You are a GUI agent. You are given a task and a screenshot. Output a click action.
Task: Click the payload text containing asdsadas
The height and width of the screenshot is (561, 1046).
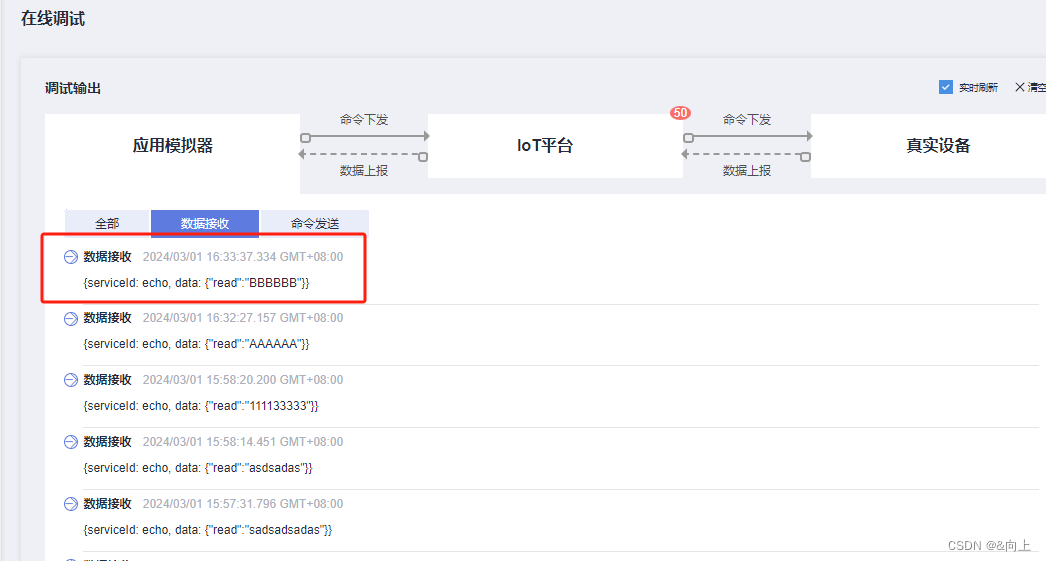[197, 468]
